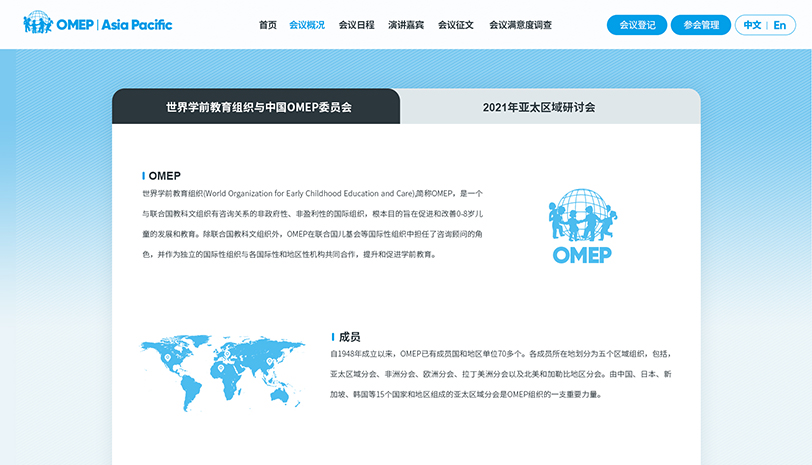Click the paragraph starting 世界学前教育组织
Screen dimensions: 812x465
[313, 224]
